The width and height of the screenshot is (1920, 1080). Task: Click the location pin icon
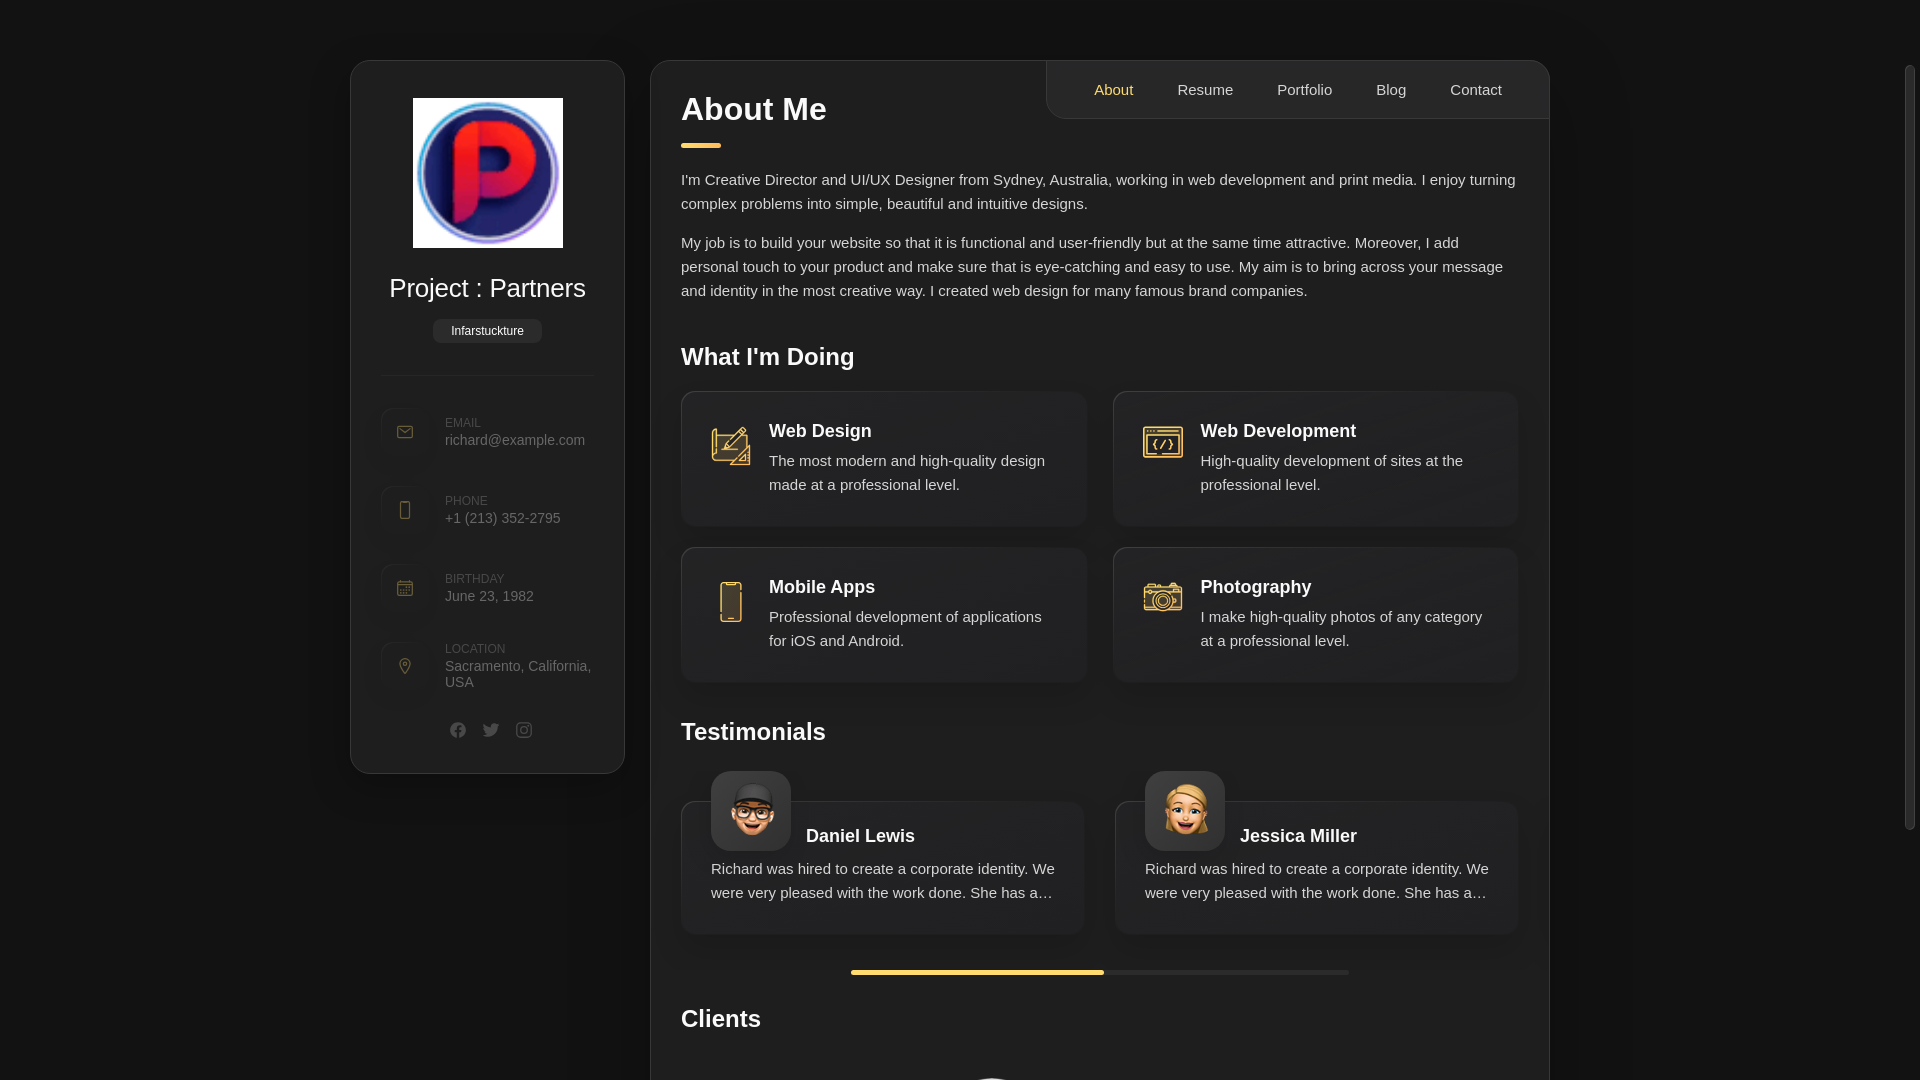click(x=405, y=666)
